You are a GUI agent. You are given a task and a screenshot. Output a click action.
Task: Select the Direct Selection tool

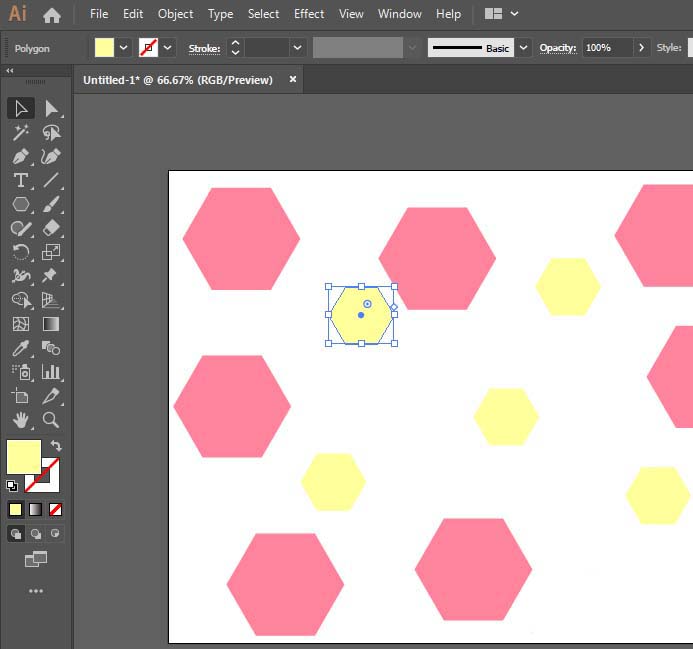tap(51, 108)
